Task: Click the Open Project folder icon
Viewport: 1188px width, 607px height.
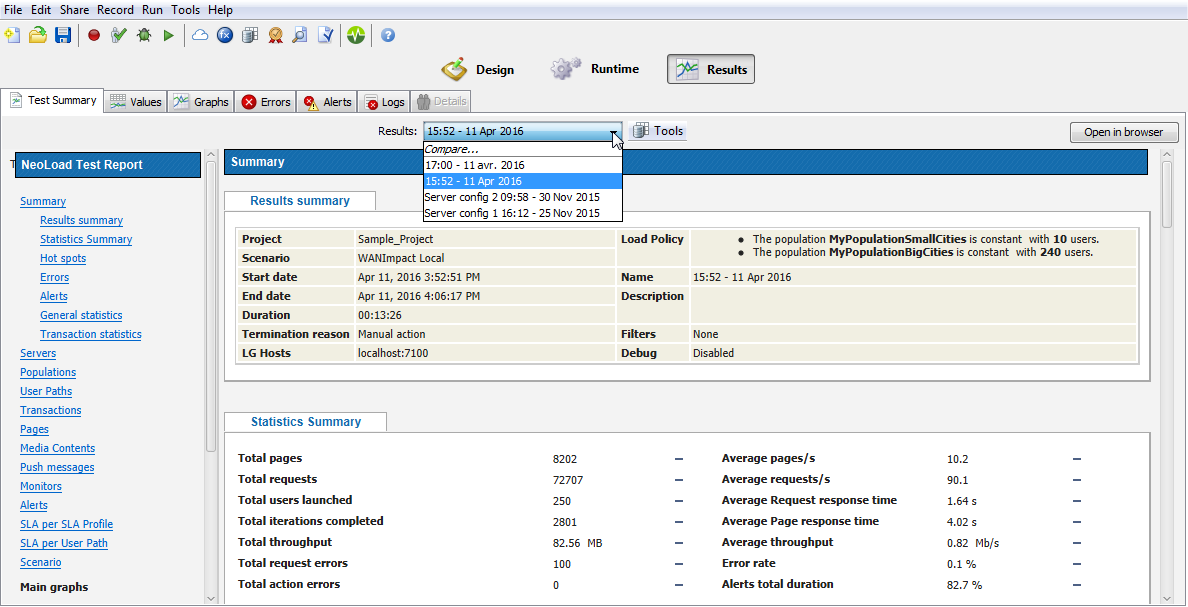Action: pos(37,35)
